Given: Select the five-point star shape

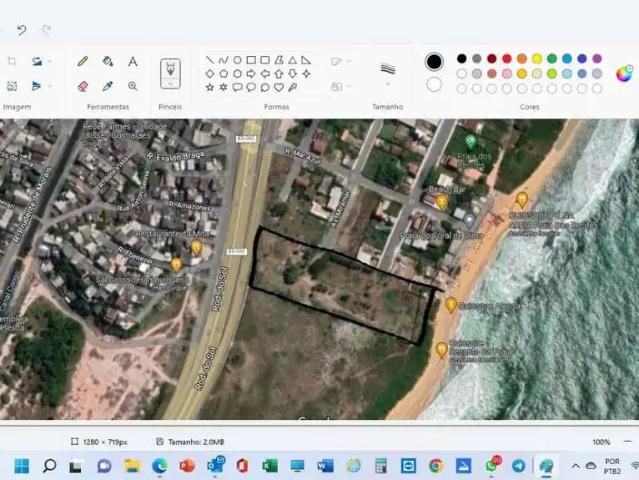Looking at the screenshot, I should tap(210, 87).
